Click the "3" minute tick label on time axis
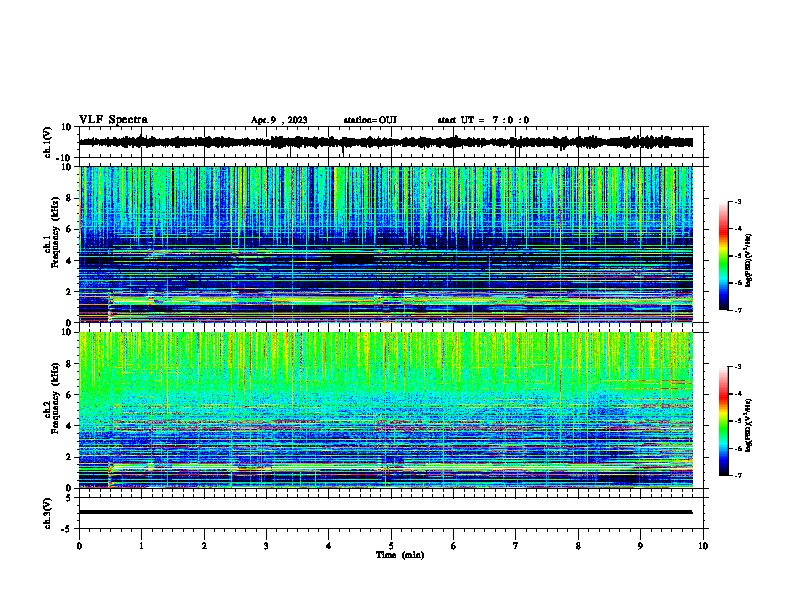 (x=266, y=546)
